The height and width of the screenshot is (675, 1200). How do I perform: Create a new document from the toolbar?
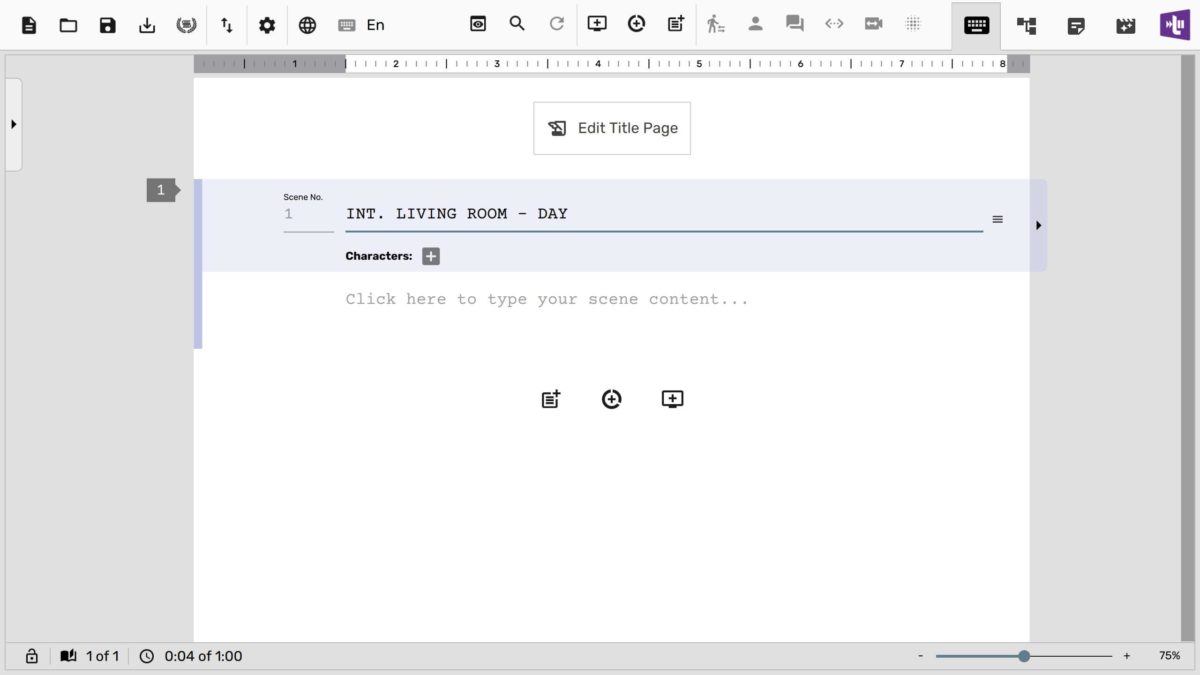29,25
